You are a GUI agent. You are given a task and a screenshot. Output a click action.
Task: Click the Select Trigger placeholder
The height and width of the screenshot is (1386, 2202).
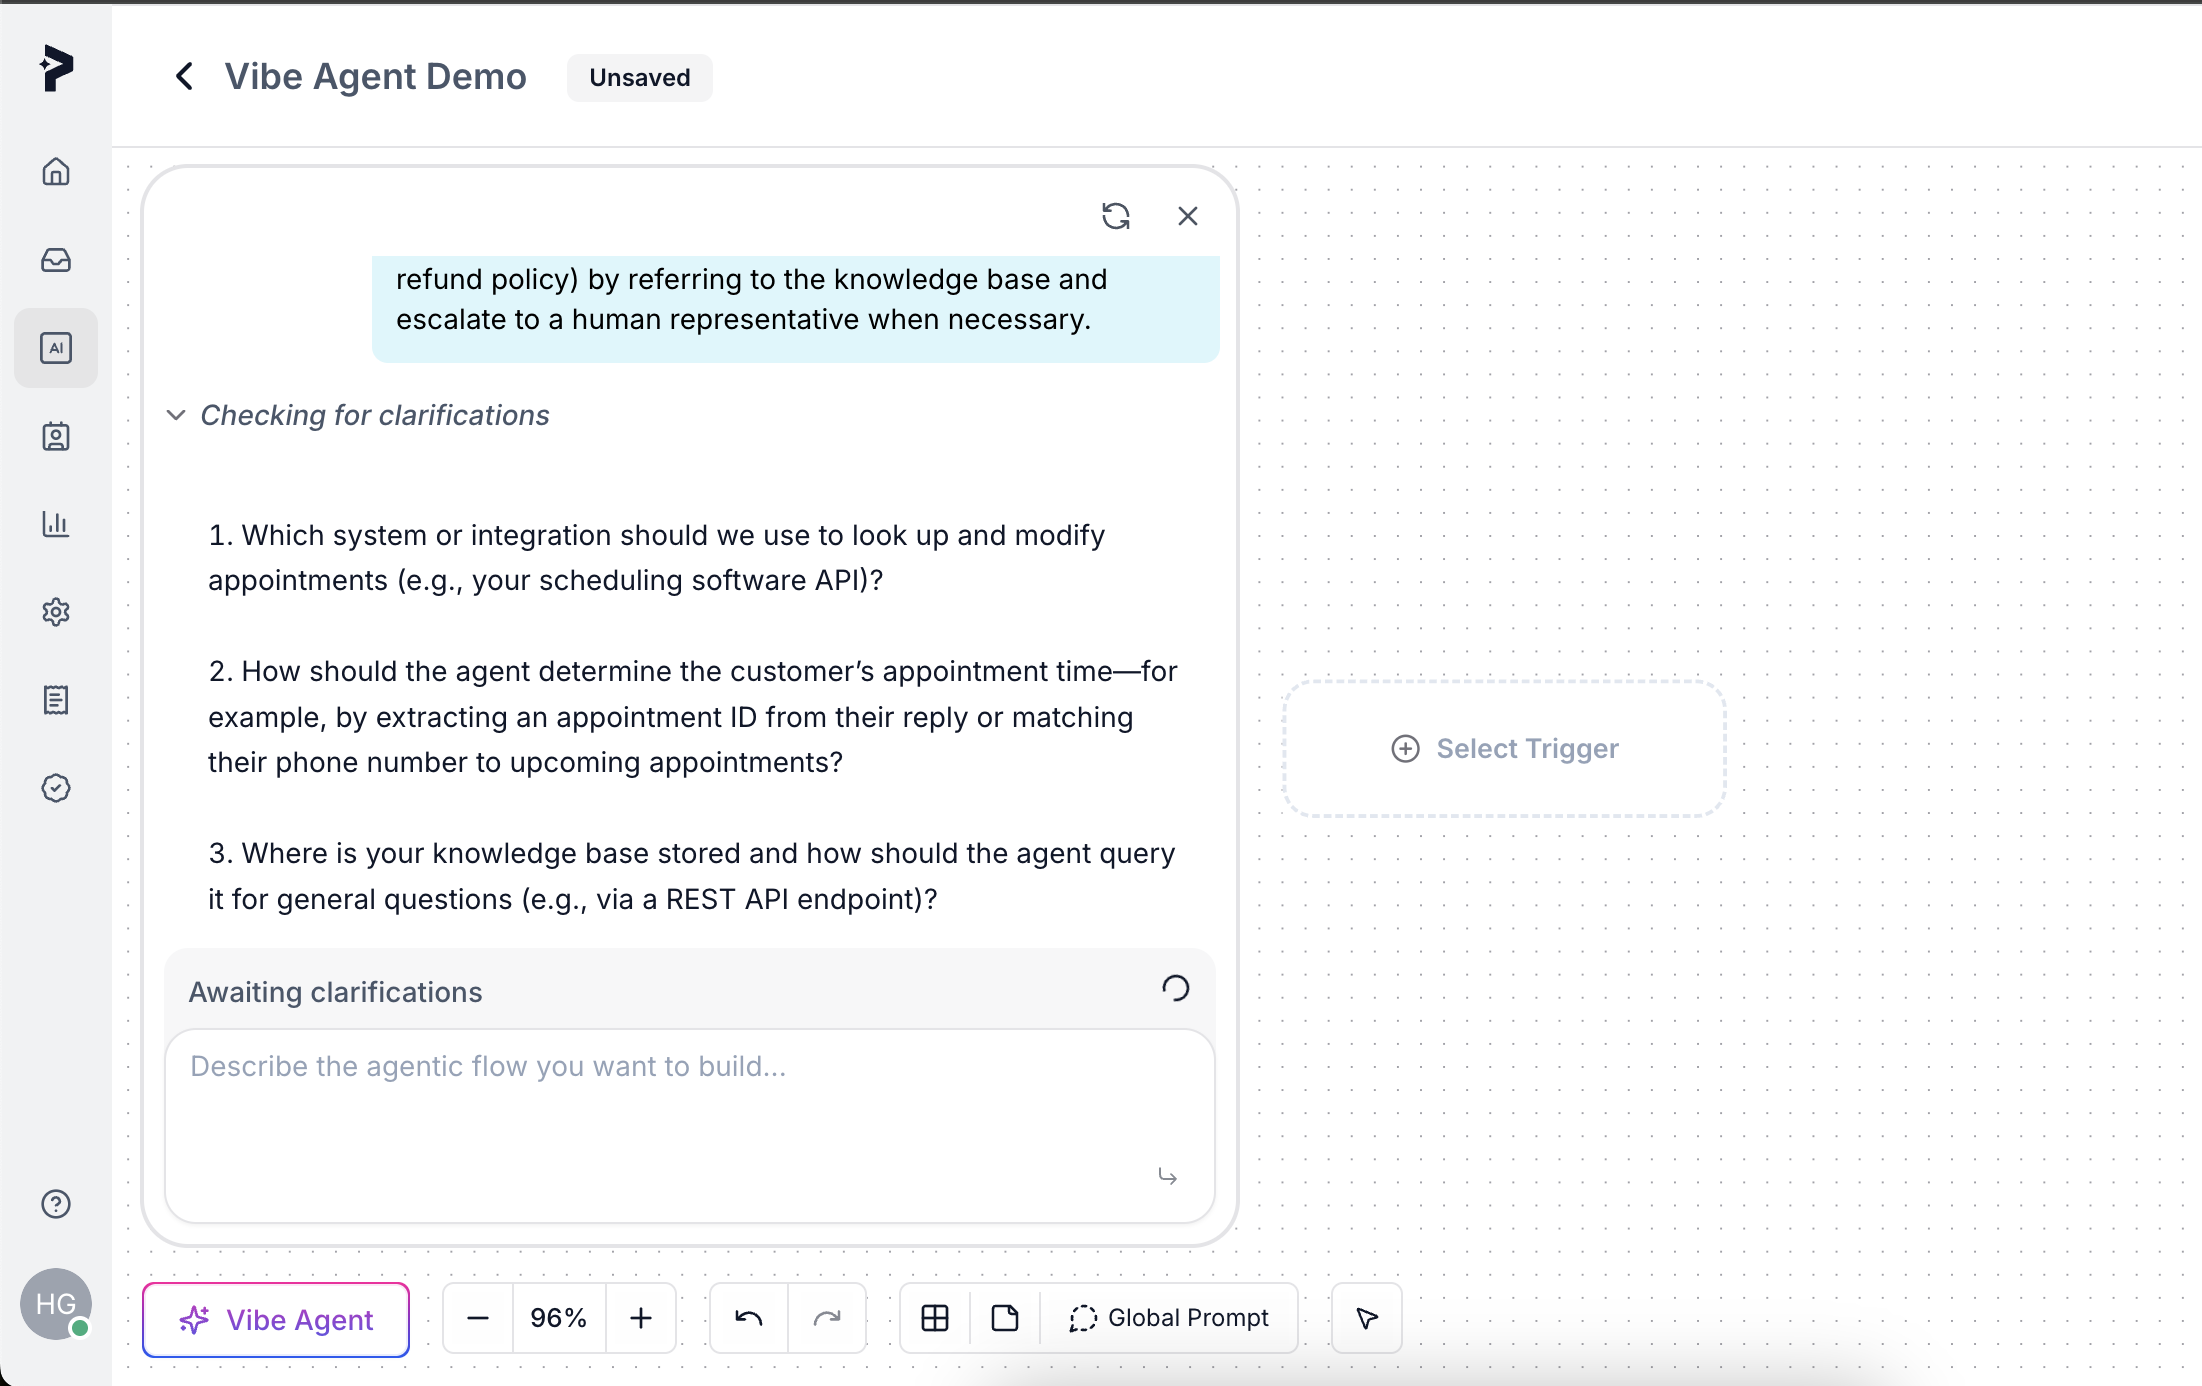[1505, 749]
